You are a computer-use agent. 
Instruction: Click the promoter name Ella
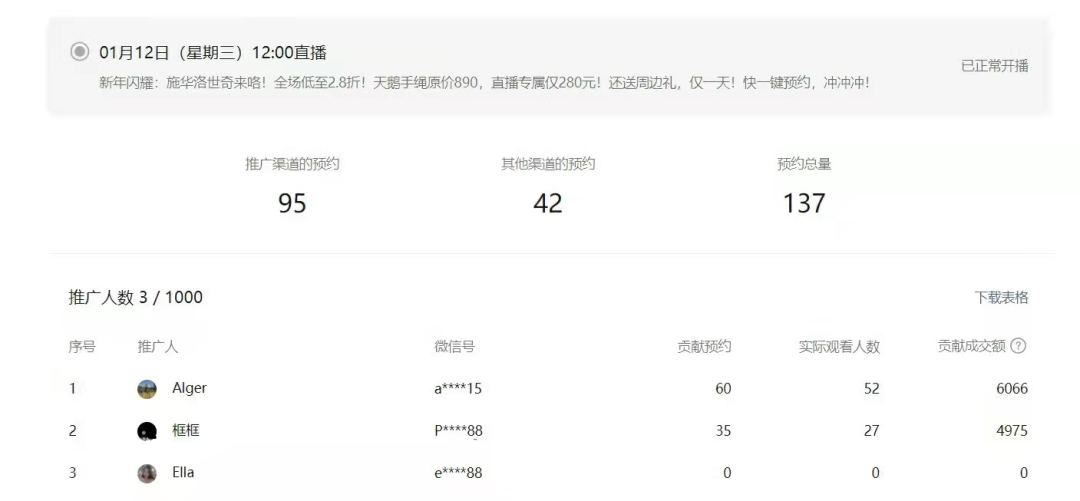183,473
